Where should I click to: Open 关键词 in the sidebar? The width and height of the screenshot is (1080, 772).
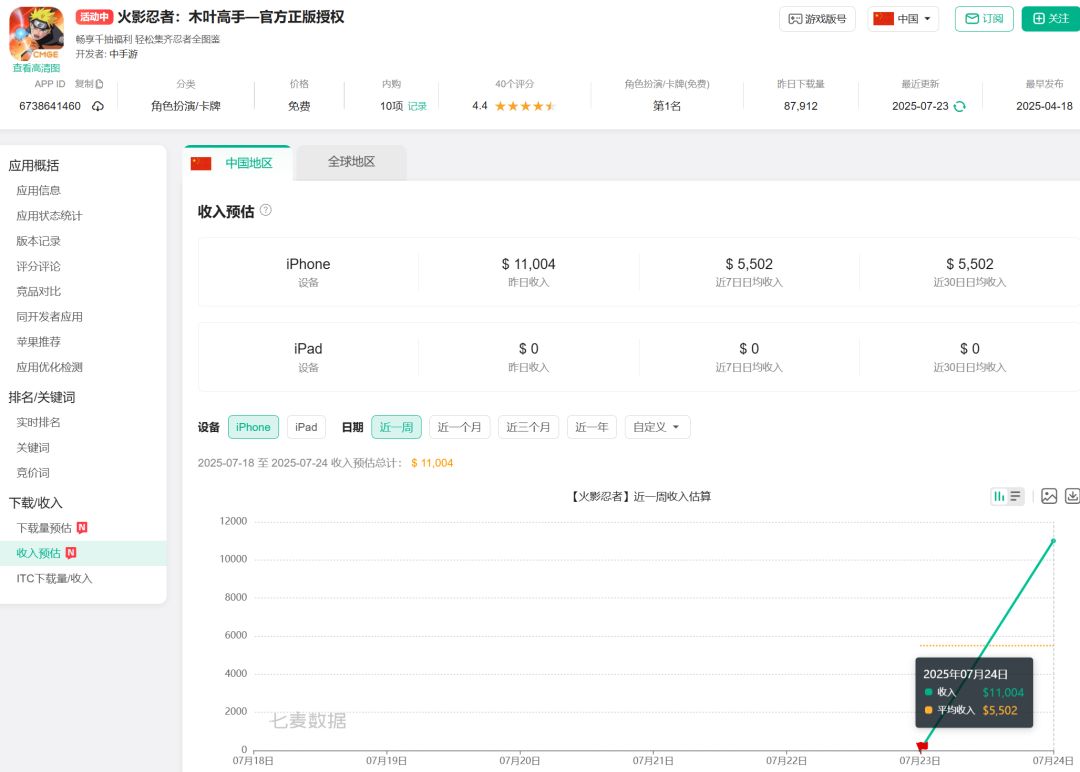click(x=33, y=448)
